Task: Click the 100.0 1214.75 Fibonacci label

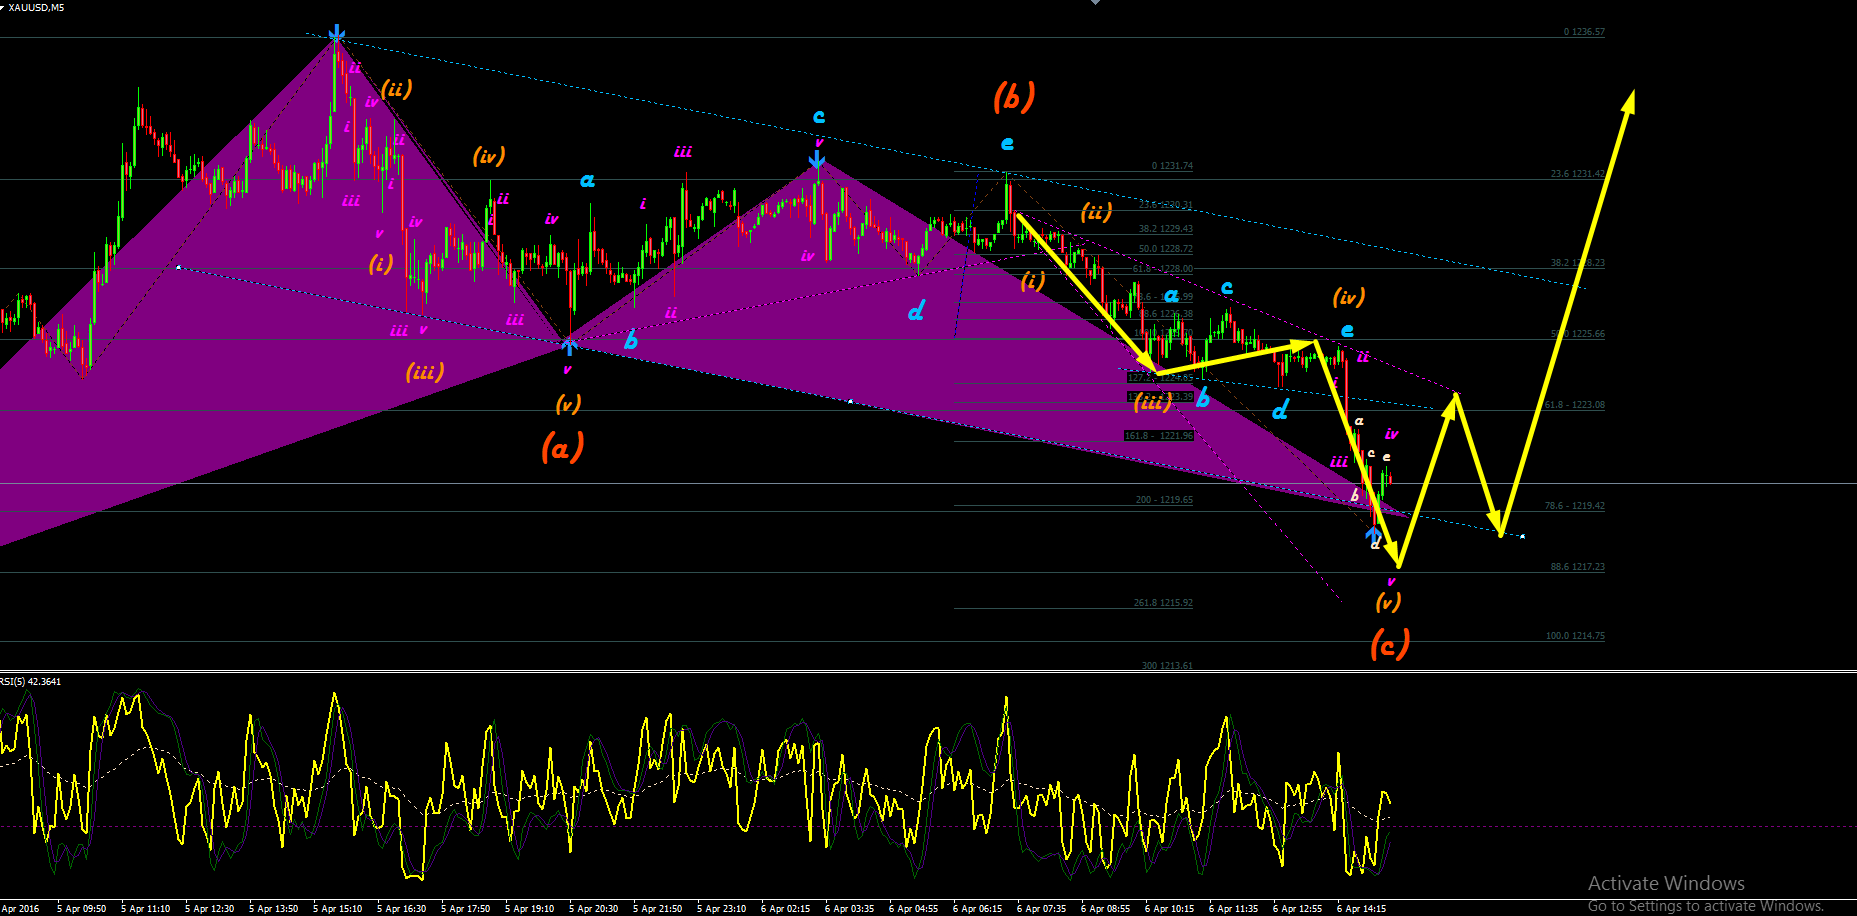Action: click(x=1575, y=636)
